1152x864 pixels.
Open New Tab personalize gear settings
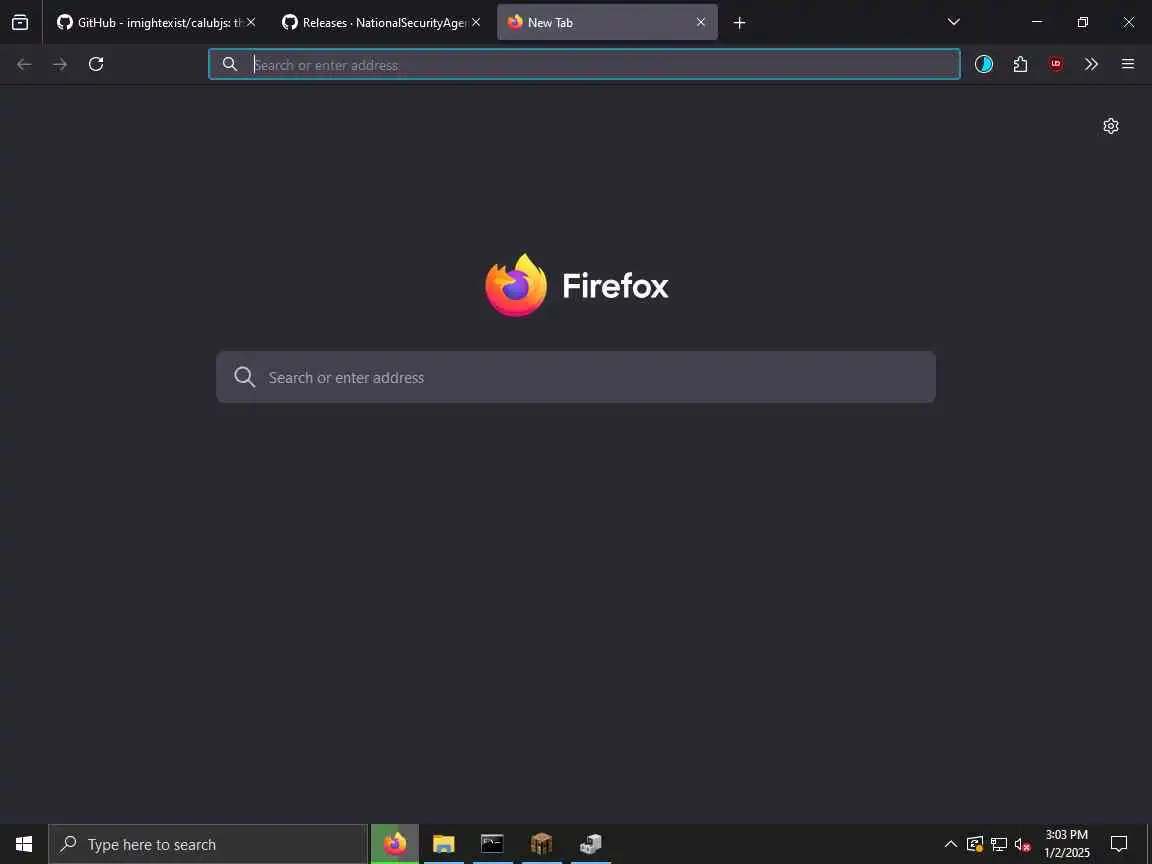click(x=1111, y=126)
